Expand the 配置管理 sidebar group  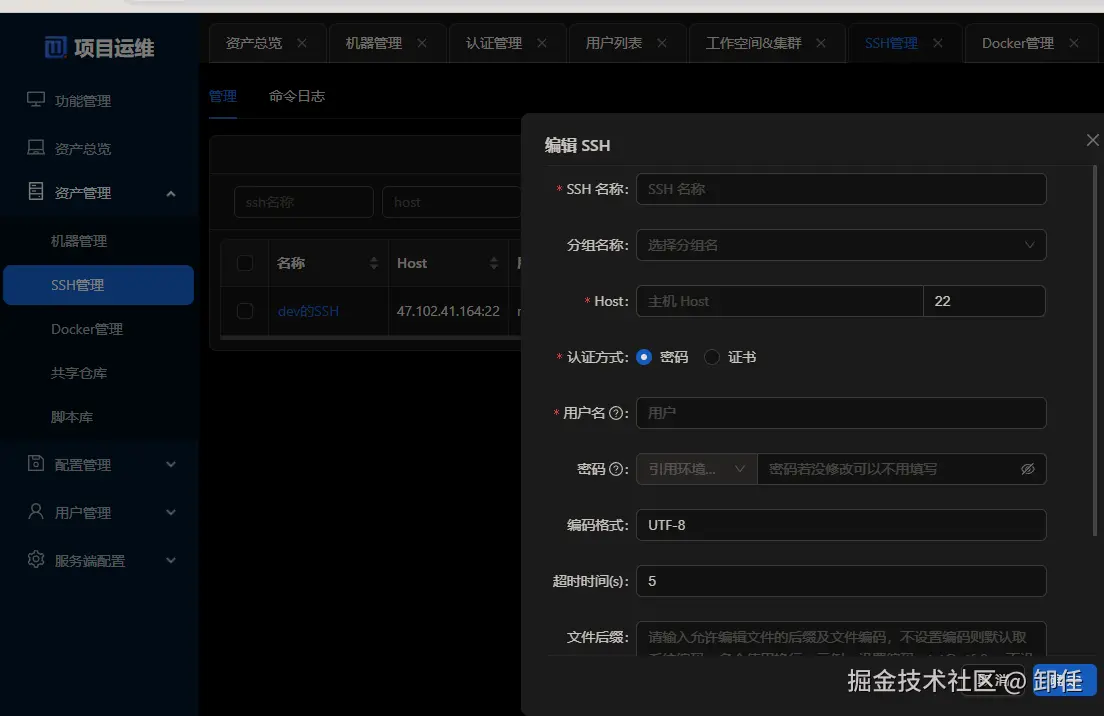click(x=171, y=465)
